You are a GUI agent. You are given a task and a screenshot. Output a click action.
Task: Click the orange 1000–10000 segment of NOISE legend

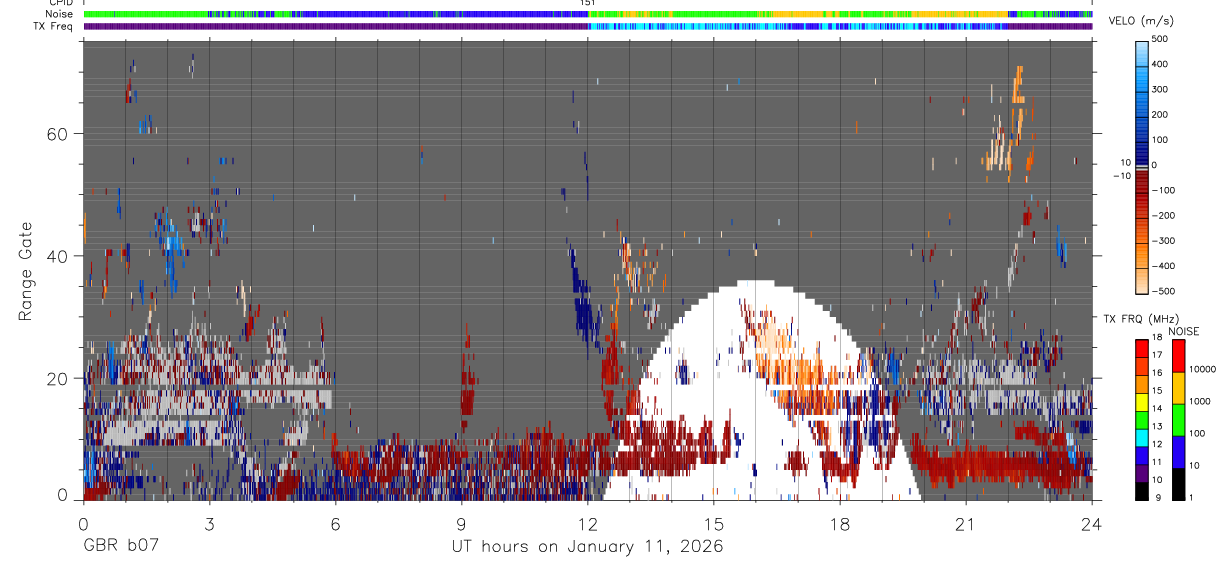tap(1179, 386)
